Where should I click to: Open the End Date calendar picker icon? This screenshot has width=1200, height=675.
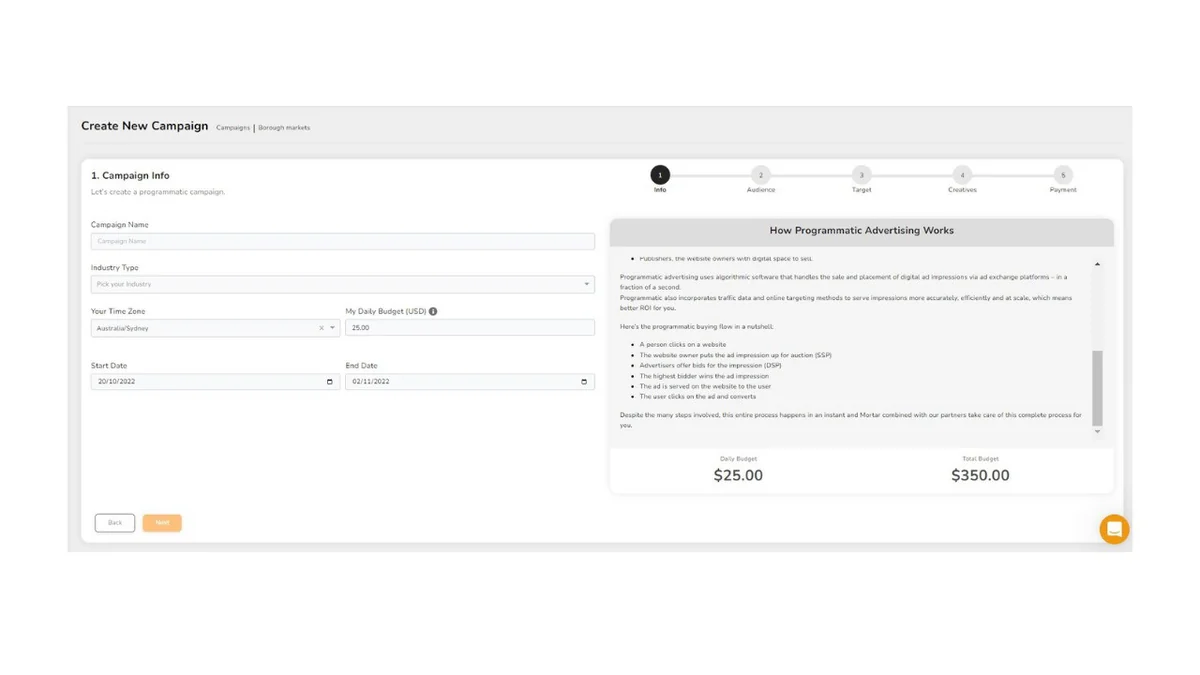[584, 382]
